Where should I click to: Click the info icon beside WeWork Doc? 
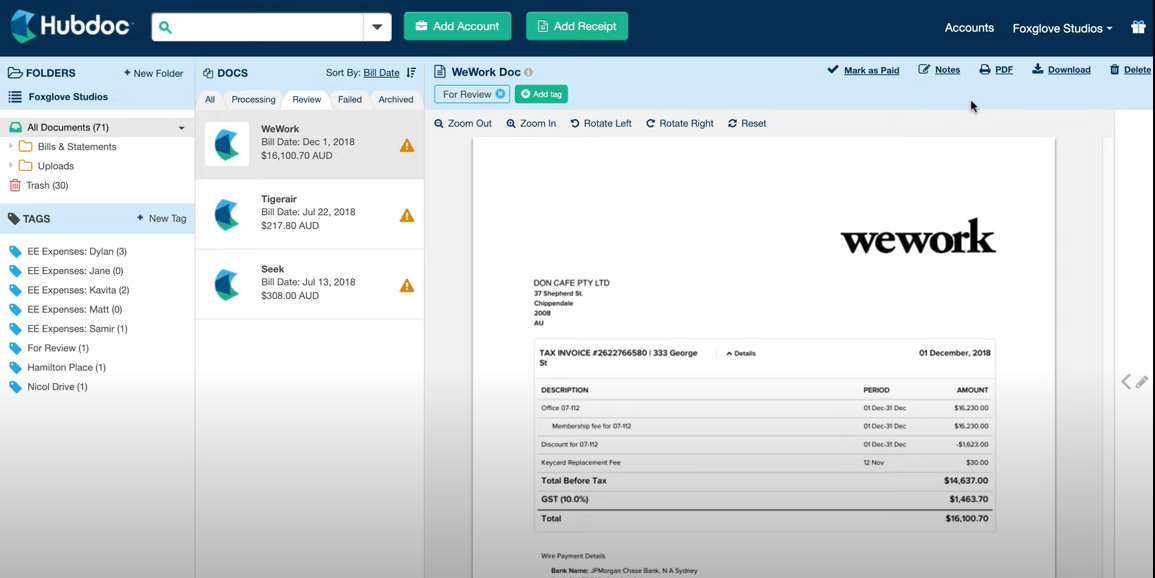coord(529,72)
